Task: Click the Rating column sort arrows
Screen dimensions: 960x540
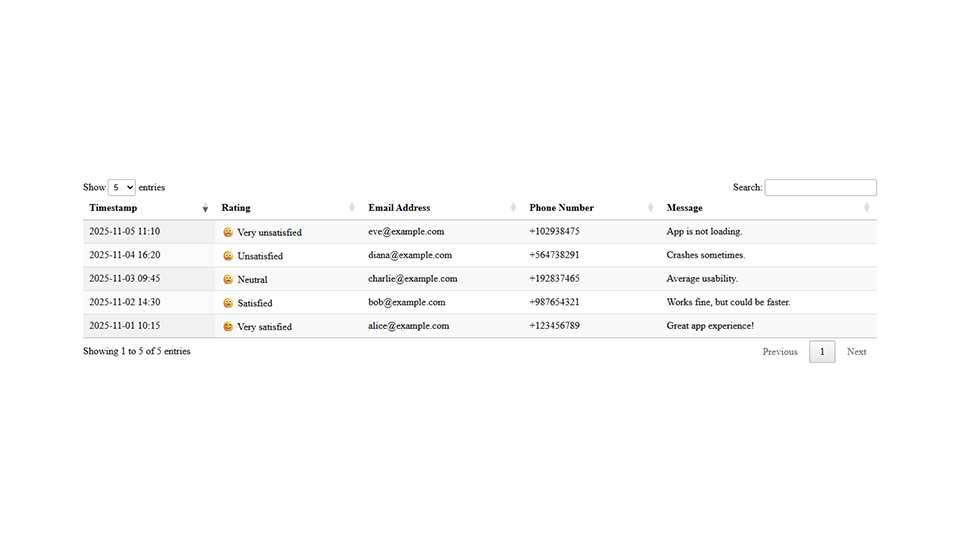Action: click(x=352, y=208)
